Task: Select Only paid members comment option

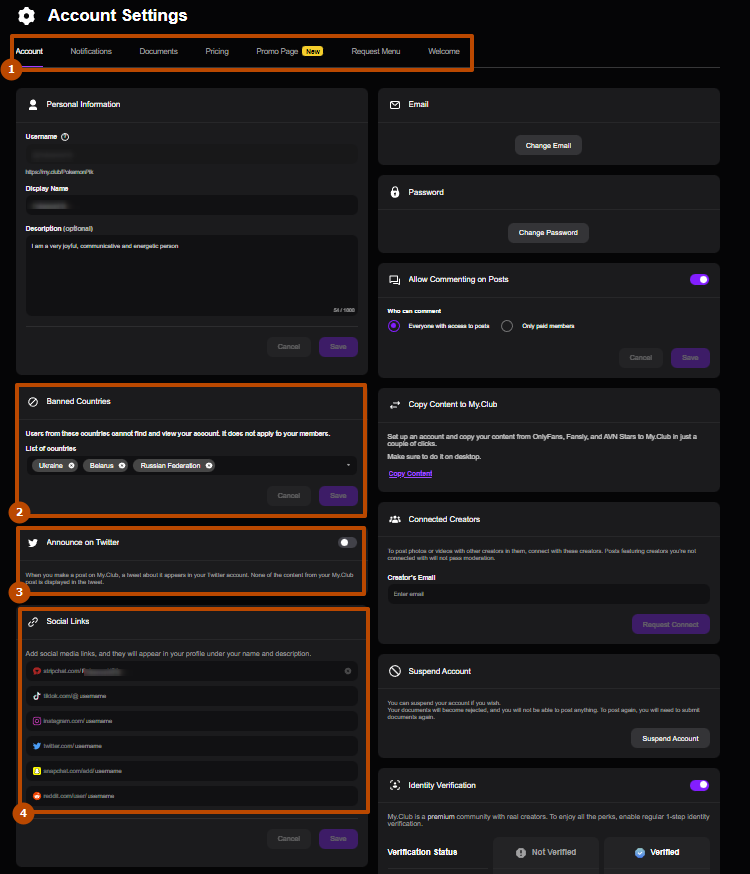Action: [x=507, y=326]
